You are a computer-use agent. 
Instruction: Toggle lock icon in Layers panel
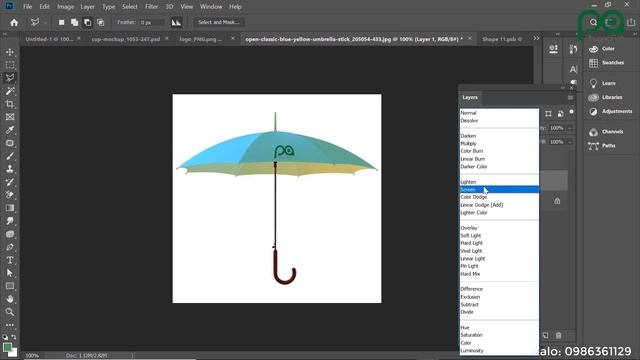[557, 201]
